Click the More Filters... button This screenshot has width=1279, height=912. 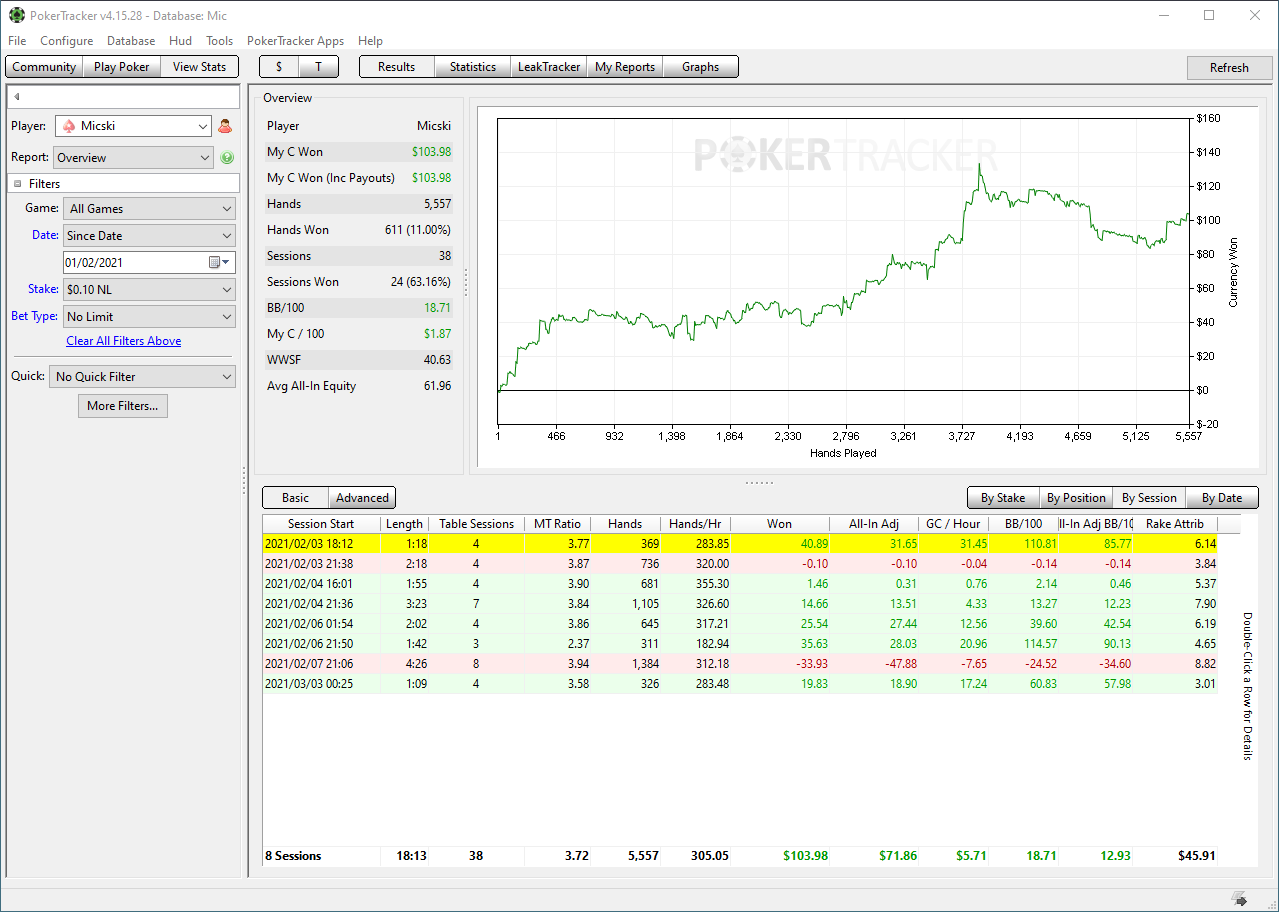click(123, 406)
